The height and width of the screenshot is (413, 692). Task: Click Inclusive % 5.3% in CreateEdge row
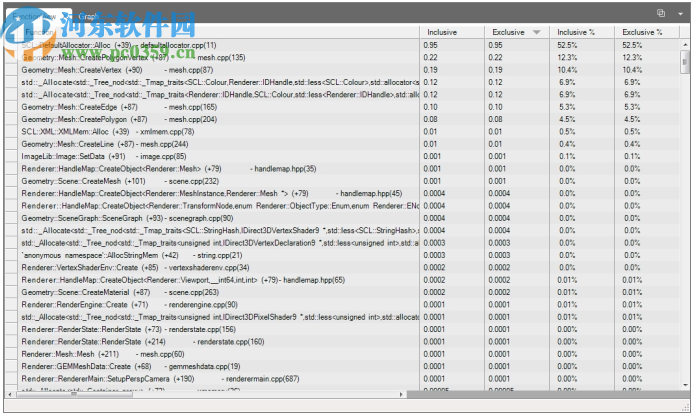click(582, 107)
